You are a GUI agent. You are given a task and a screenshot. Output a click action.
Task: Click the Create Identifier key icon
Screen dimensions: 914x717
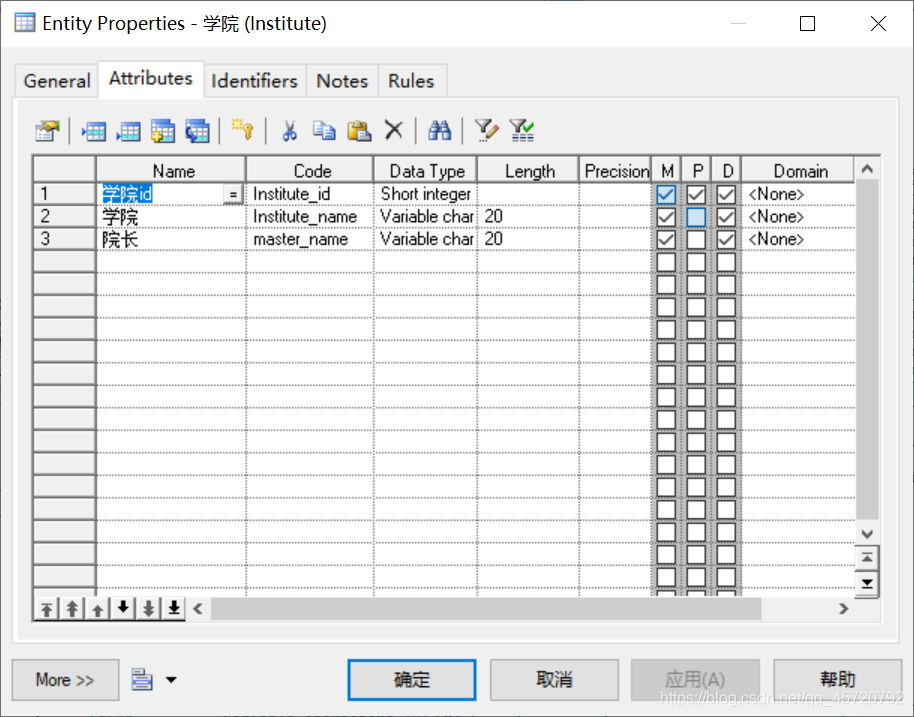(x=242, y=129)
